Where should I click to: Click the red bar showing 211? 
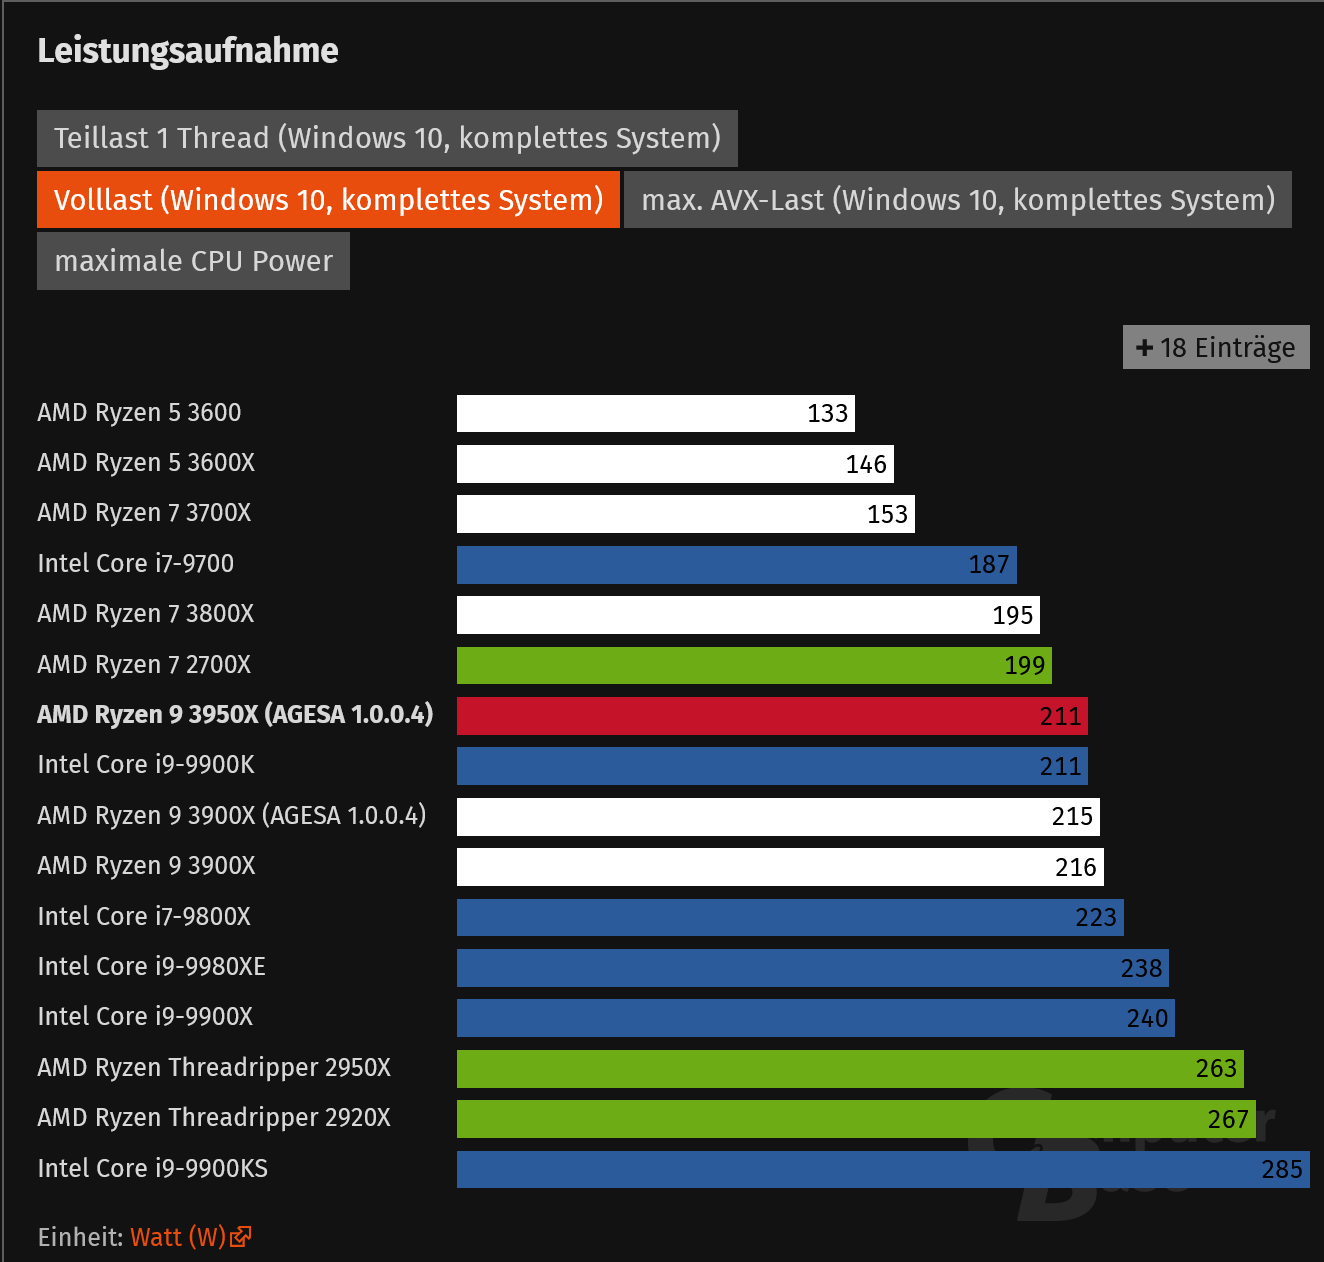[773, 716]
